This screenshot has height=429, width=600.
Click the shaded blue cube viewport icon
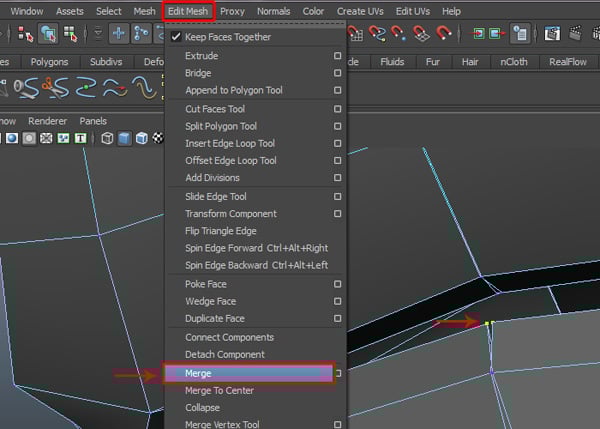click(x=124, y=138)
